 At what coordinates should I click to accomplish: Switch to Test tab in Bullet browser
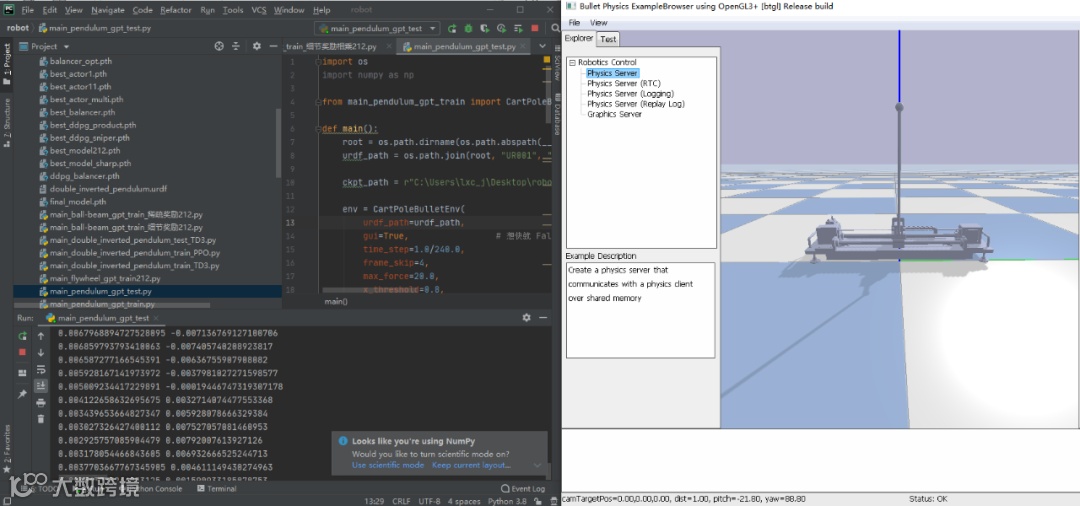[x=608, y=39]
